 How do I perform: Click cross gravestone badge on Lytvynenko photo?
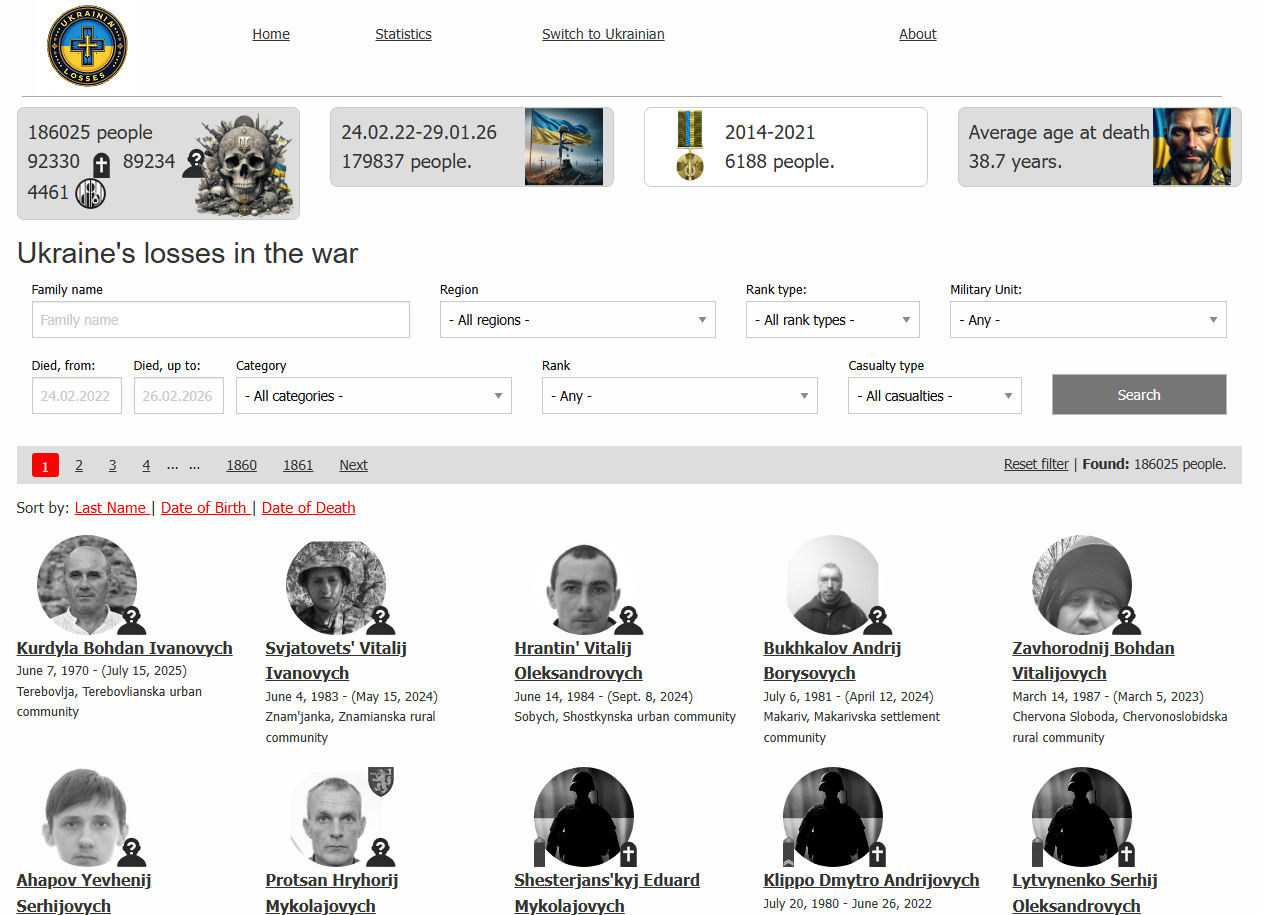[1126, 854]
